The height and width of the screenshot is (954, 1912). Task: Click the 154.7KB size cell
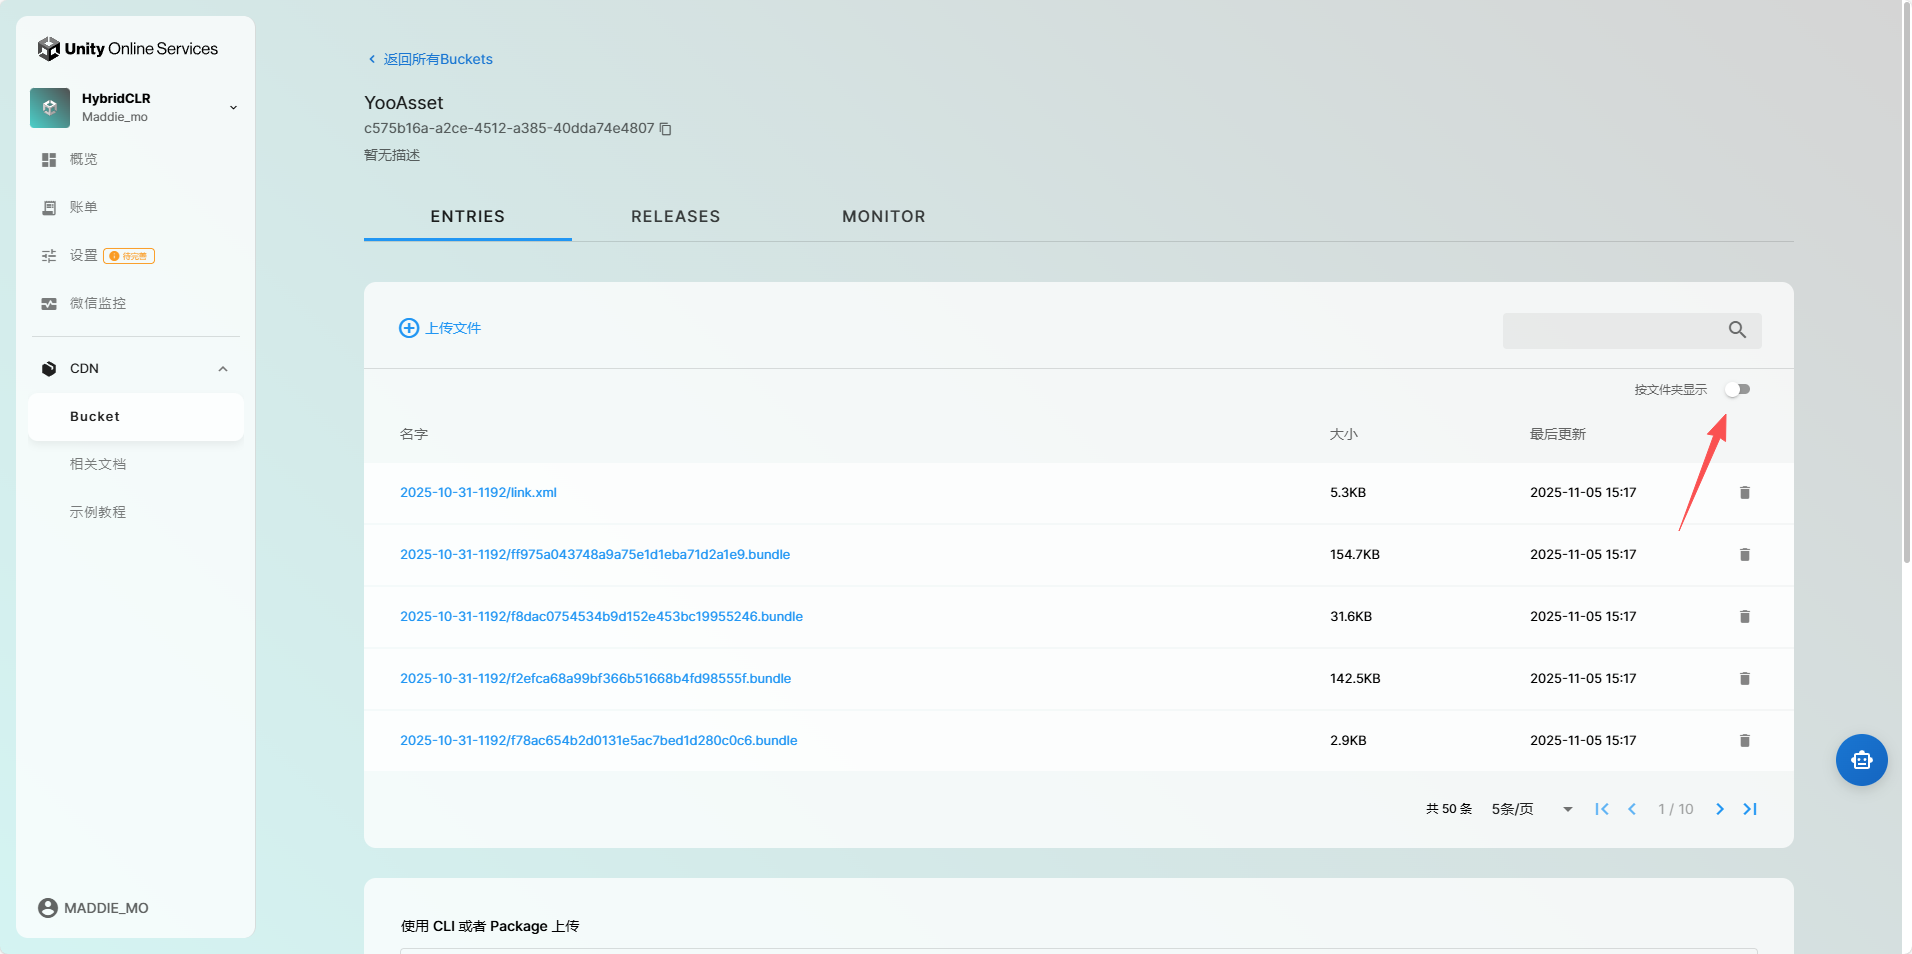pos(1355,554)
